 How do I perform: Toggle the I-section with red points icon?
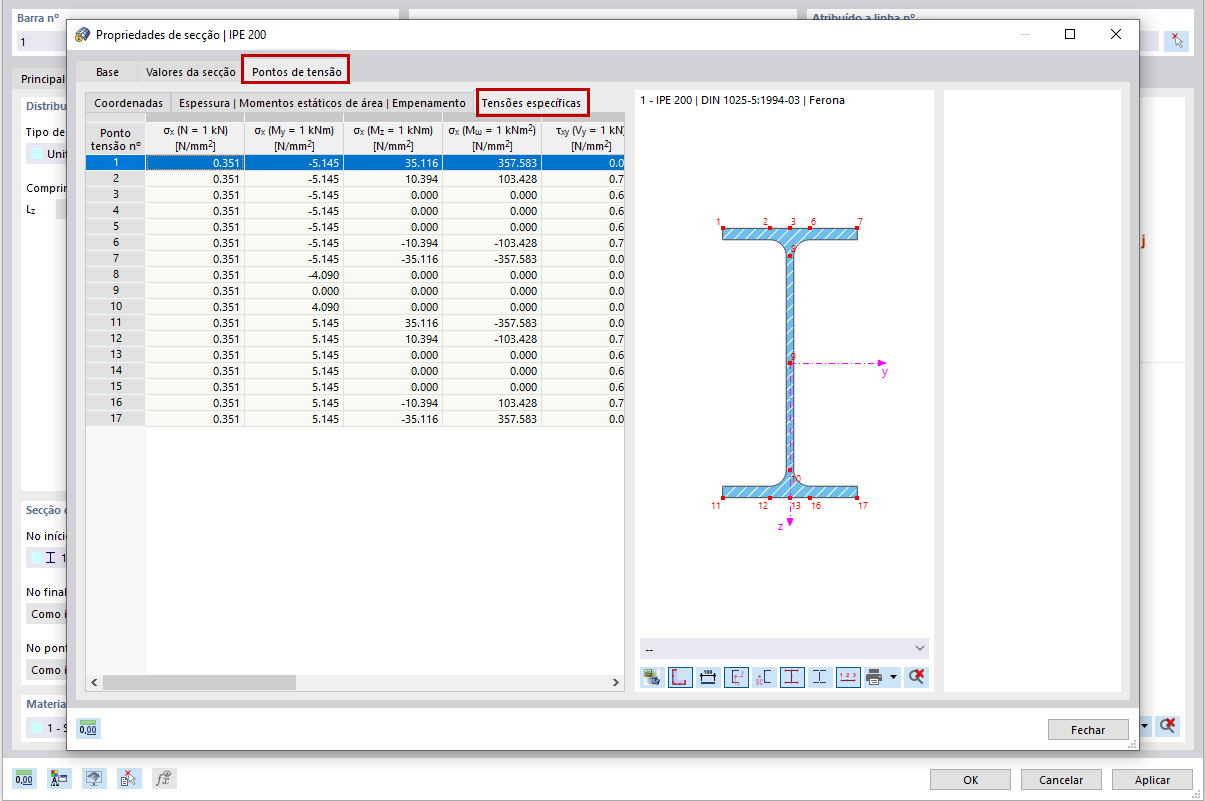point(792,677)
